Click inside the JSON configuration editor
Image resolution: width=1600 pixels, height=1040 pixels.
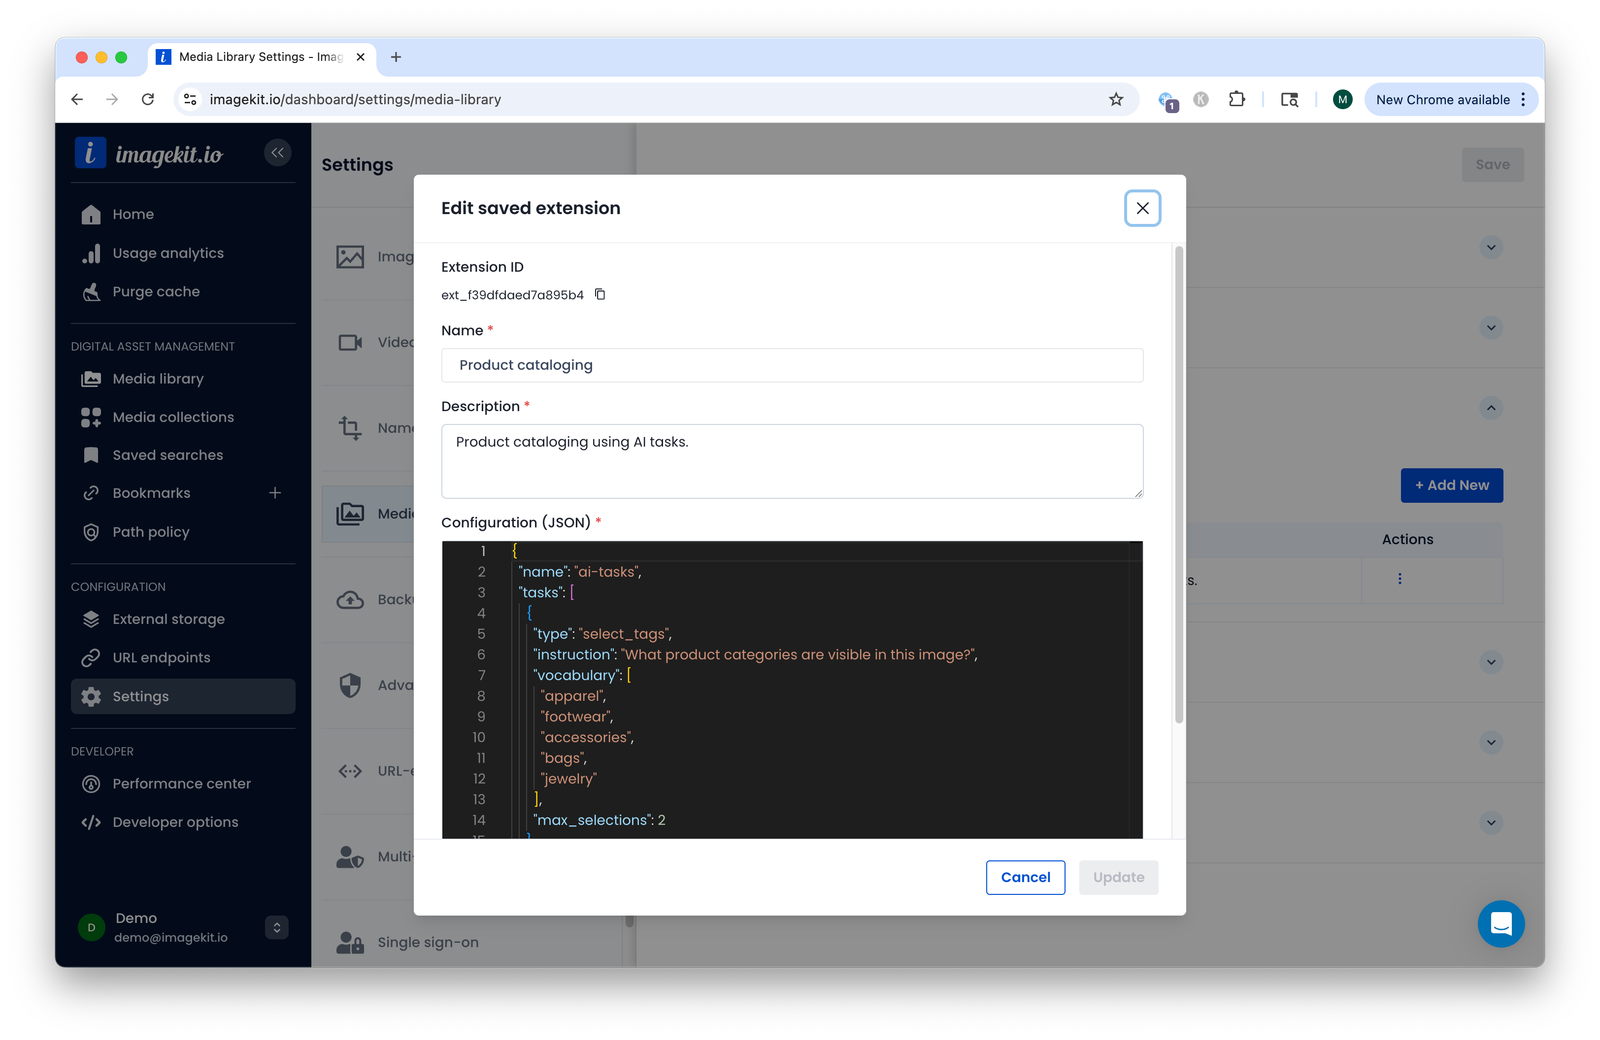coord(792,690)
